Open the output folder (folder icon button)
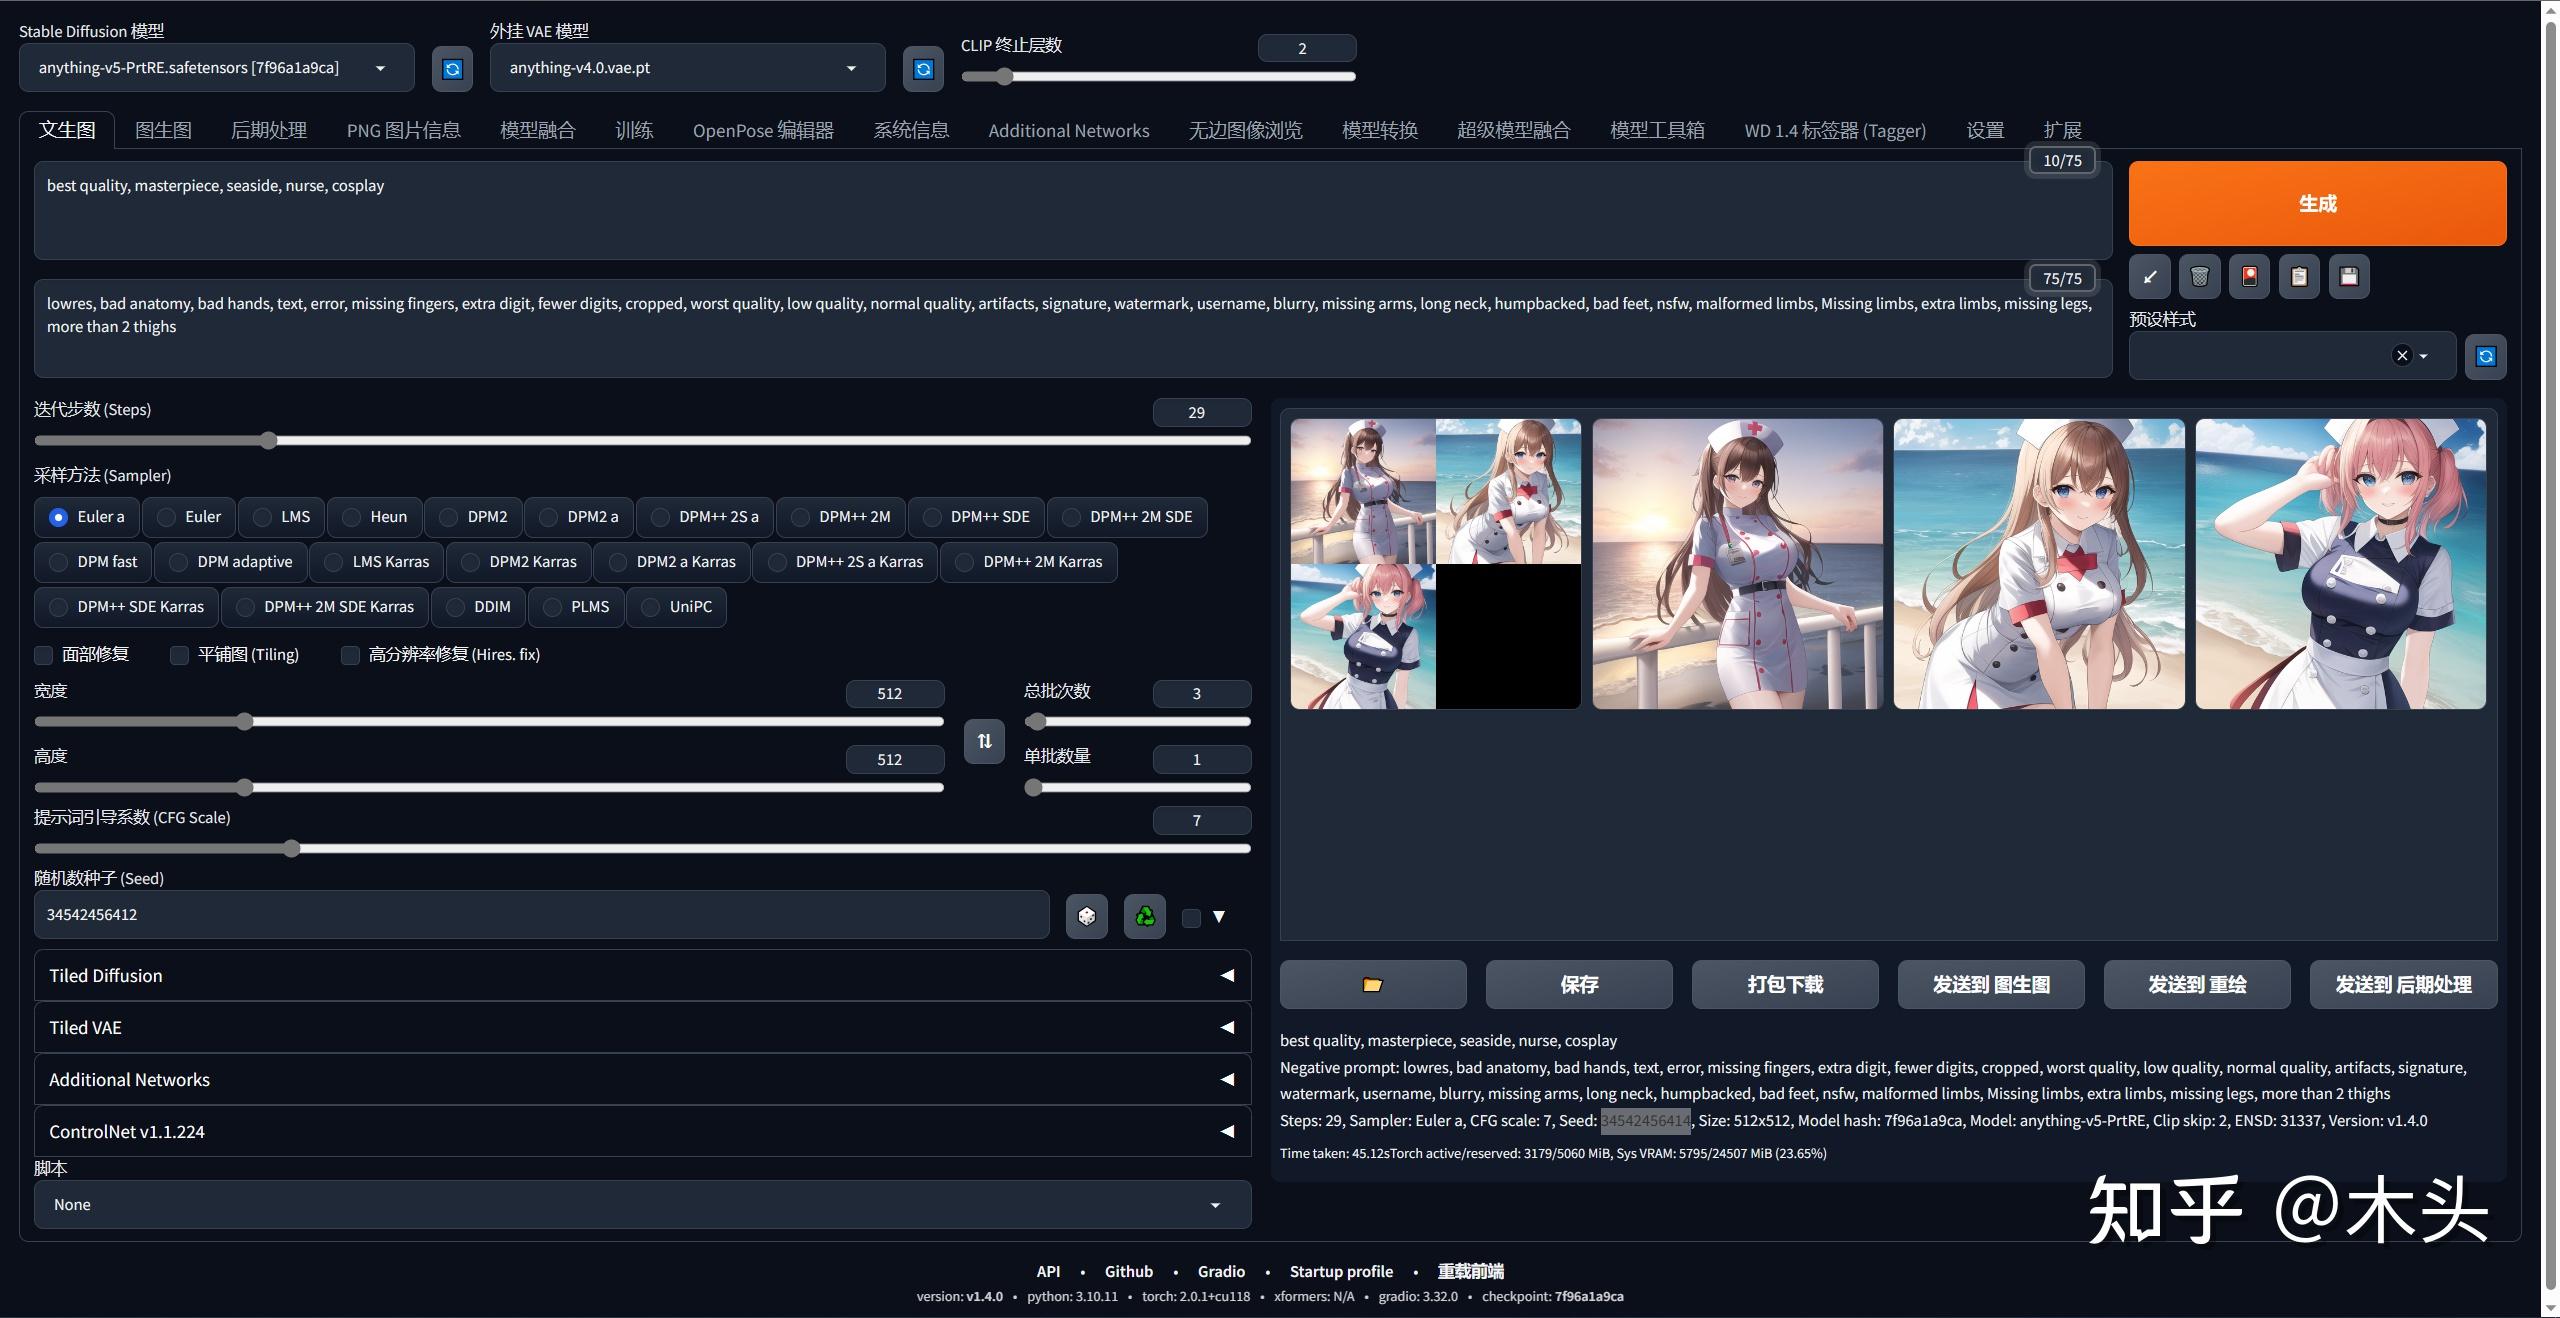 pos(1372,985)
